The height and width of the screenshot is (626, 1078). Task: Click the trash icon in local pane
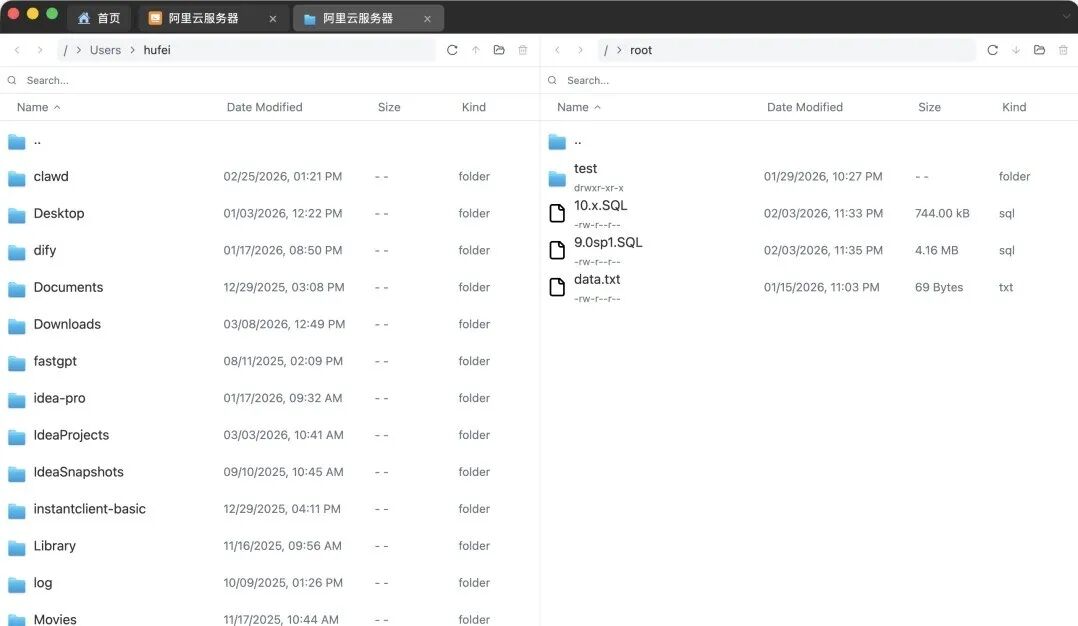coord(522,50)
